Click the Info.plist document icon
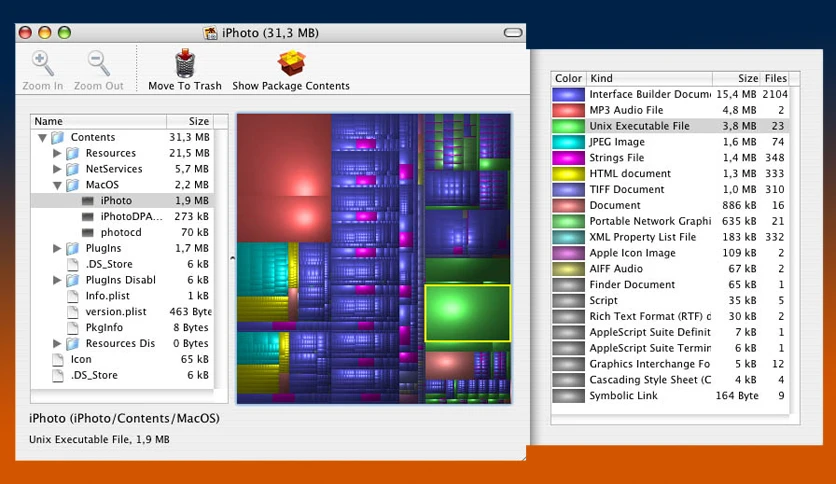The height and width of the screenshot is (484, 836). pyautogui.click(x=73, y=296)
